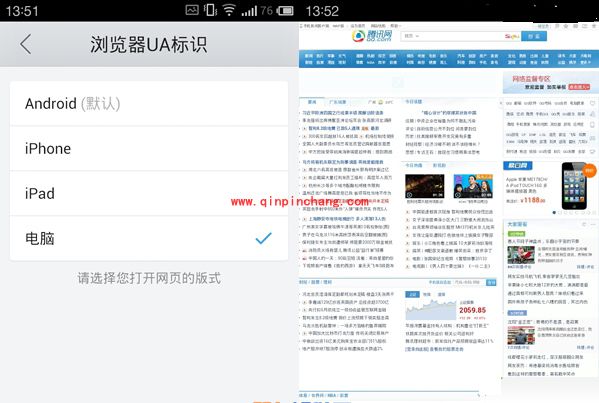The height and width of the screenshot is (403, 599).
Task: Tap the 请选择您打开网页的版式 hint text
Action: [x=149, y=278]
